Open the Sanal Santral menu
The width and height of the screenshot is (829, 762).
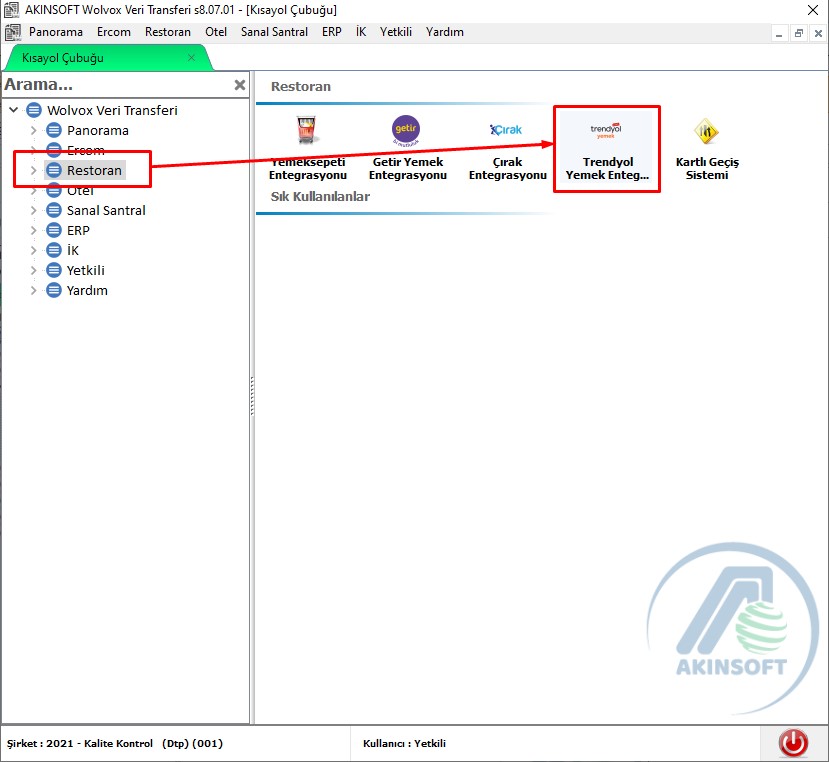[274, 32]
